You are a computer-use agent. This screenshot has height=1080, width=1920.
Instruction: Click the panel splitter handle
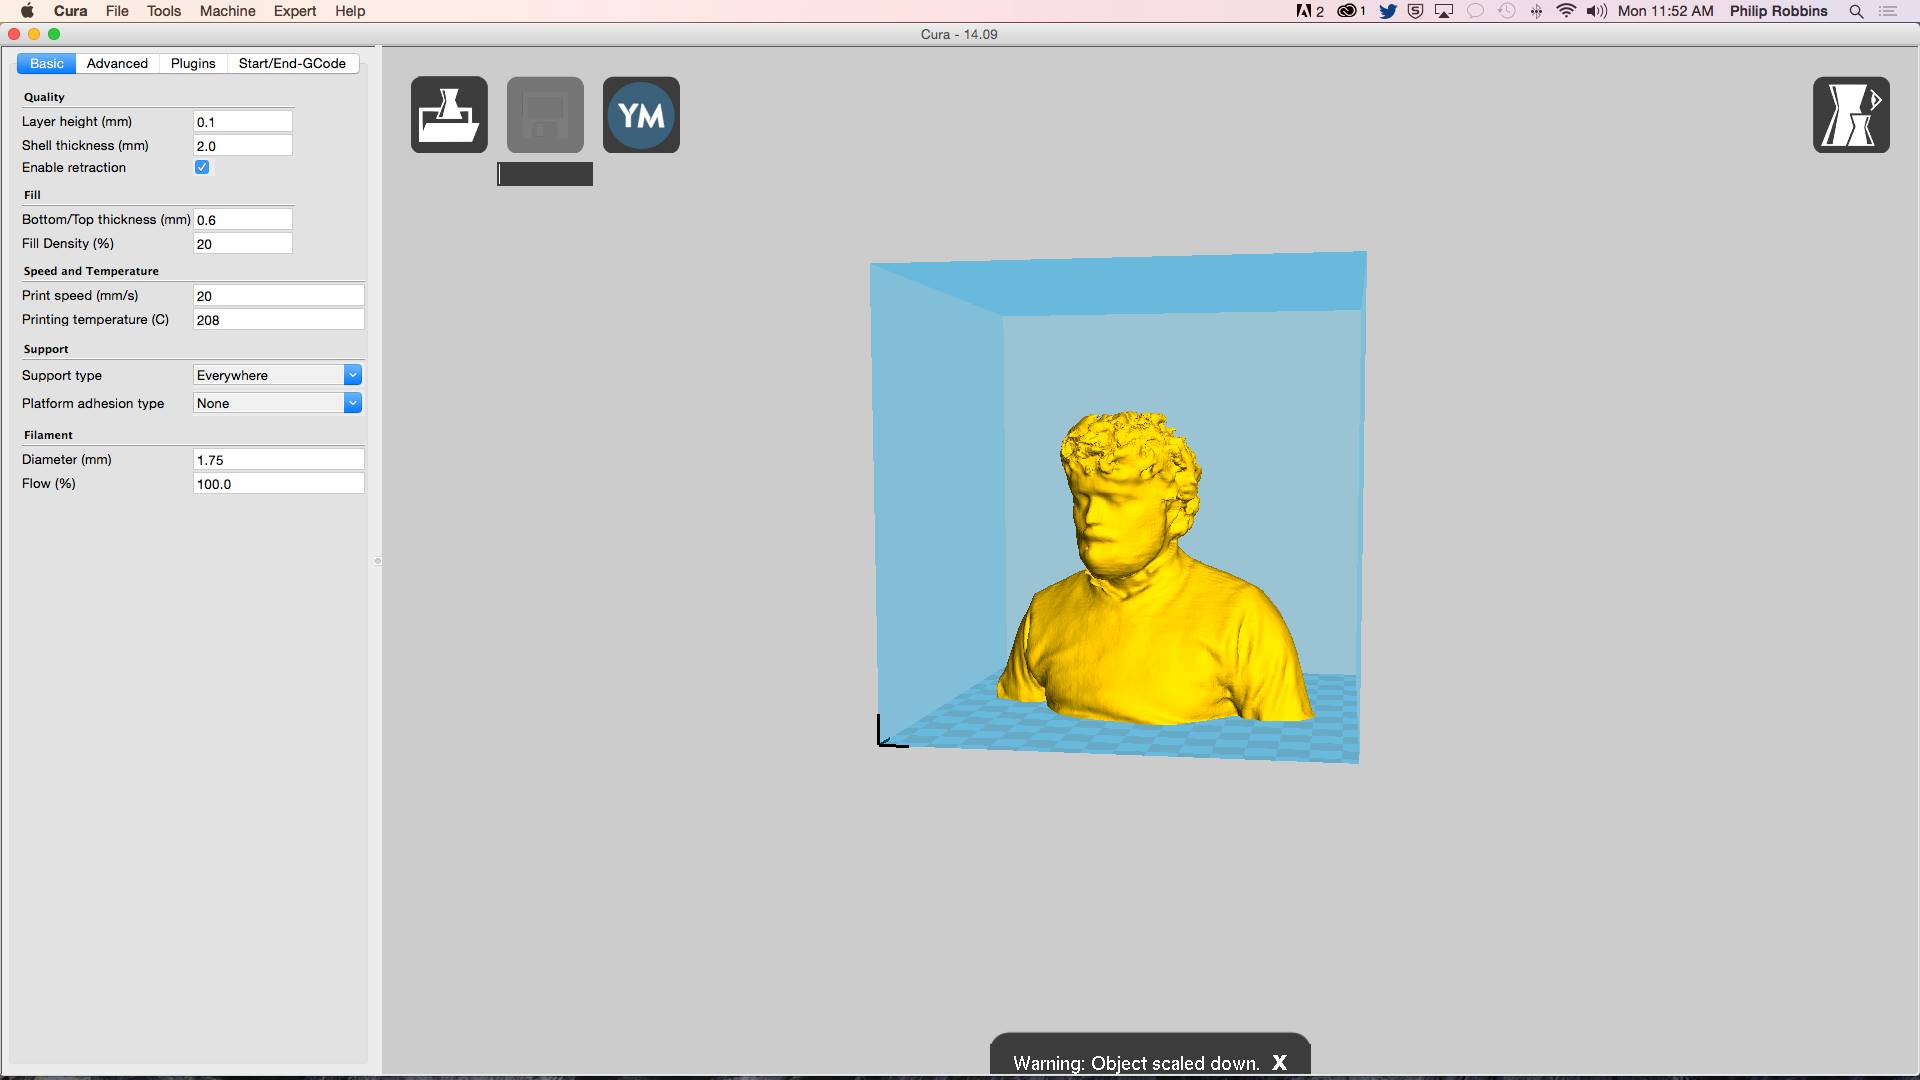377,561
